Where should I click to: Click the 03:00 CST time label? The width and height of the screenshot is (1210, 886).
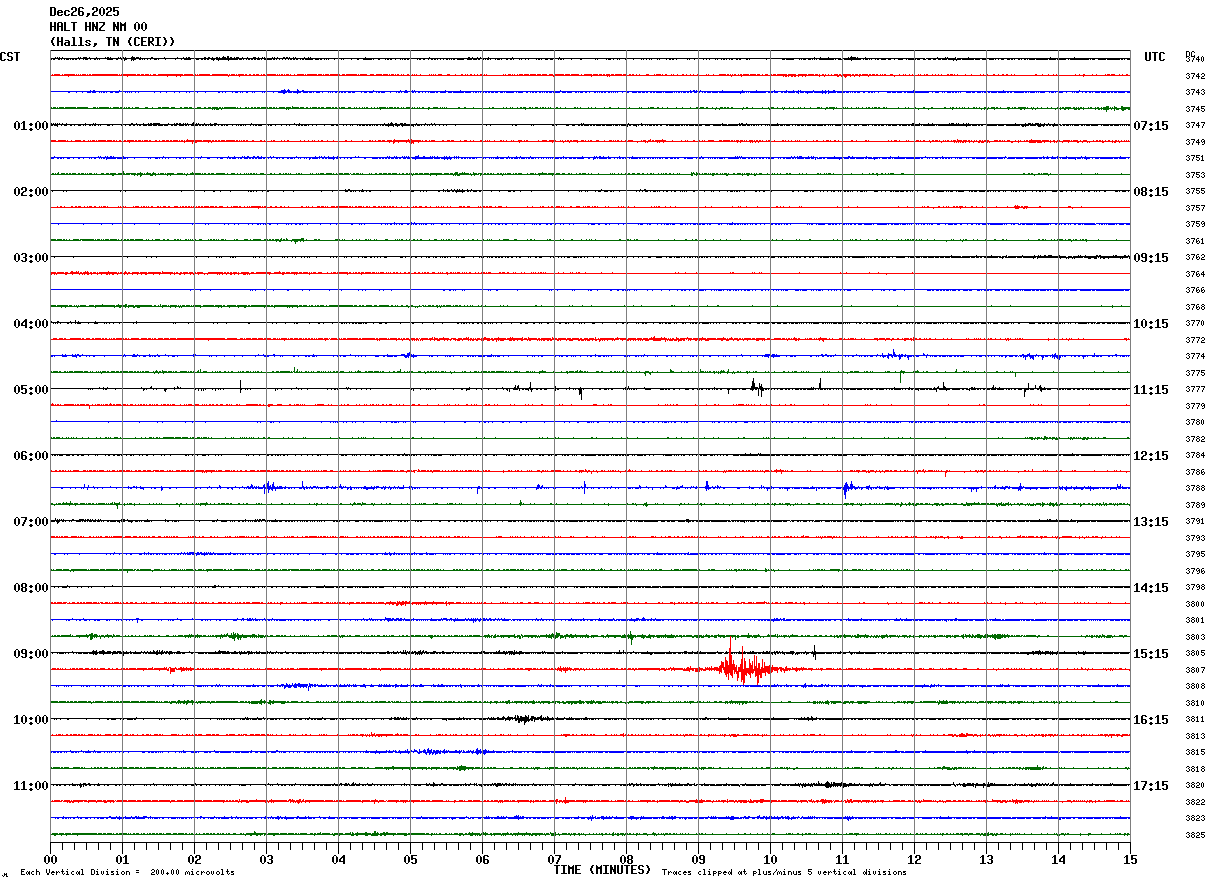point(31,258)
